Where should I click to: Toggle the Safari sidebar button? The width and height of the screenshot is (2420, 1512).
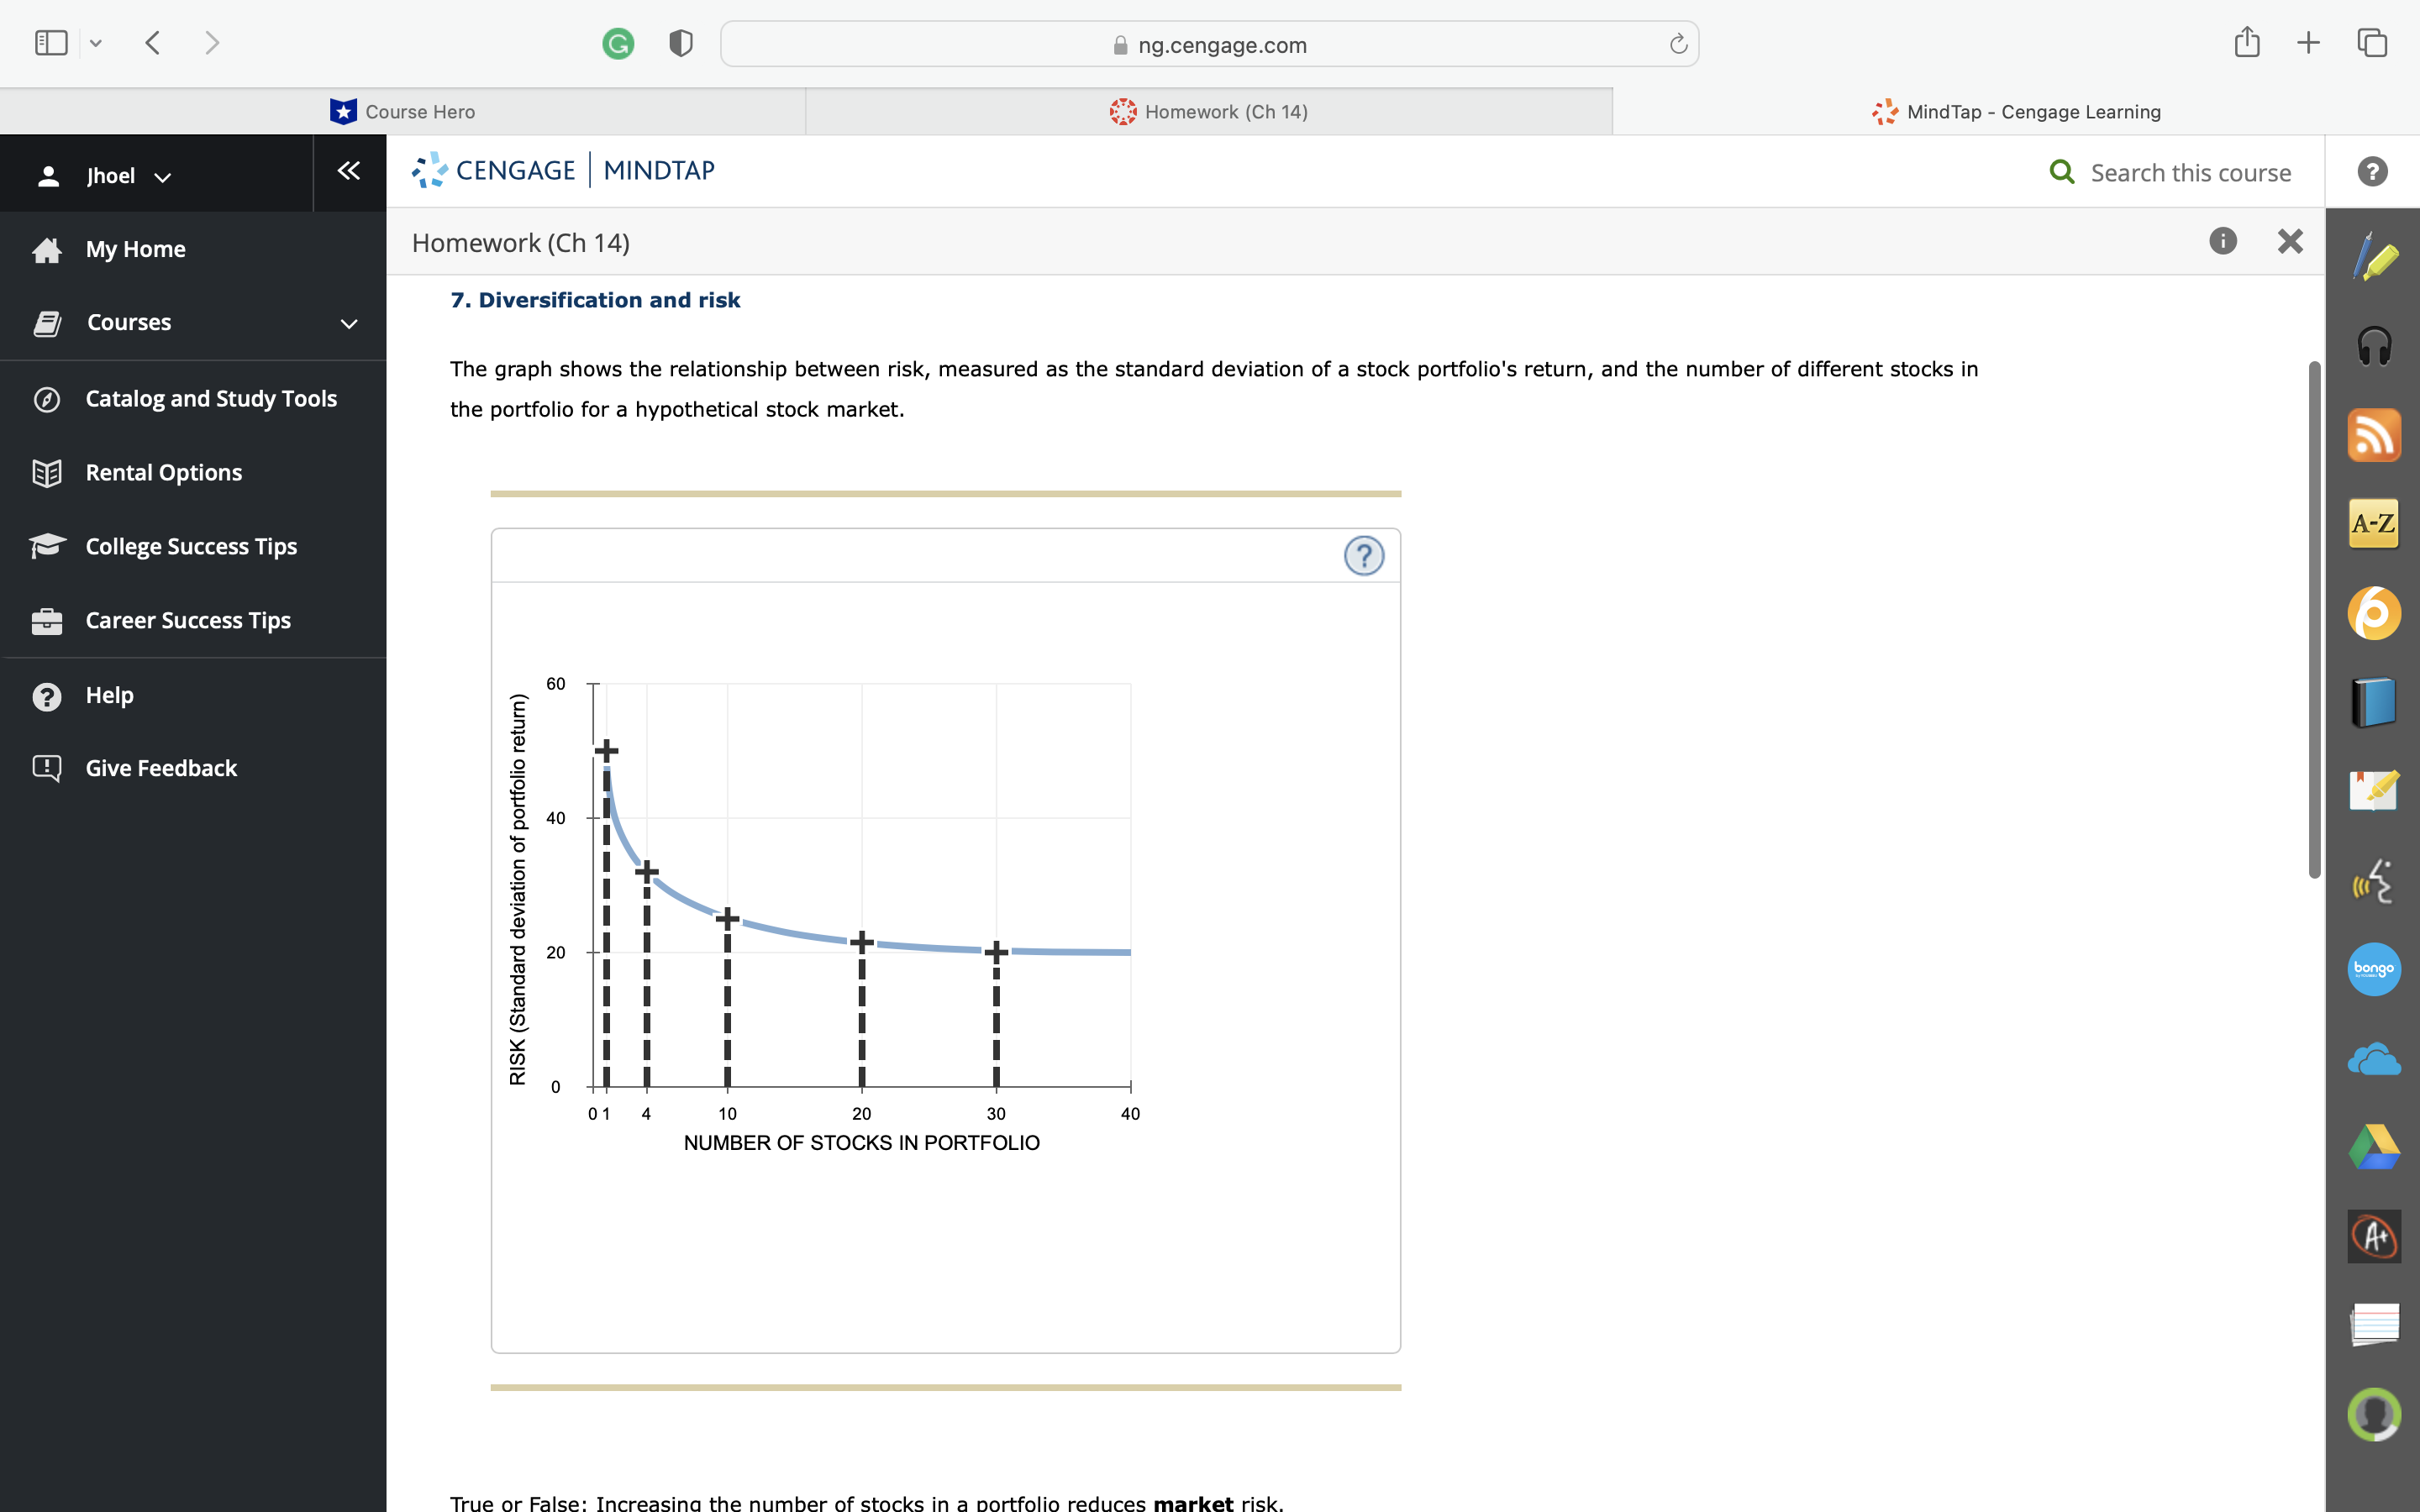[x=51, y=43]
